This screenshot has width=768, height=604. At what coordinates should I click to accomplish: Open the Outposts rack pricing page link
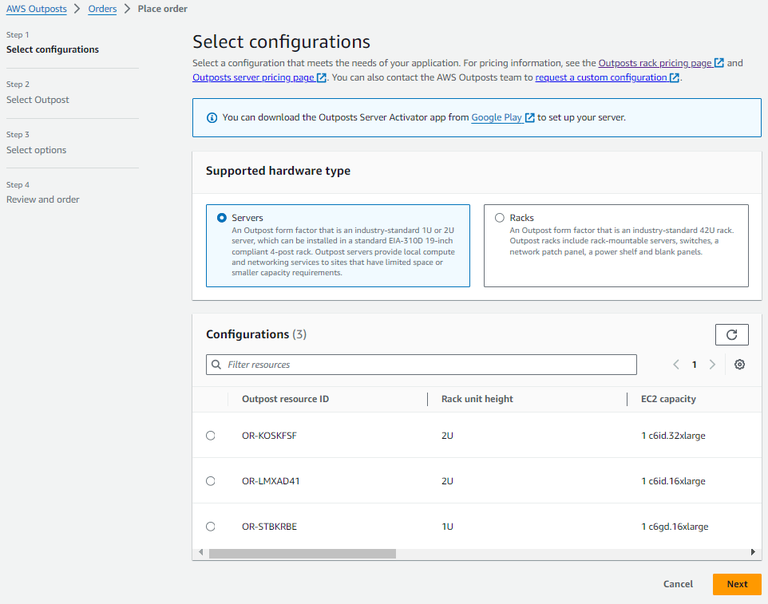click(x=654, y=63)
